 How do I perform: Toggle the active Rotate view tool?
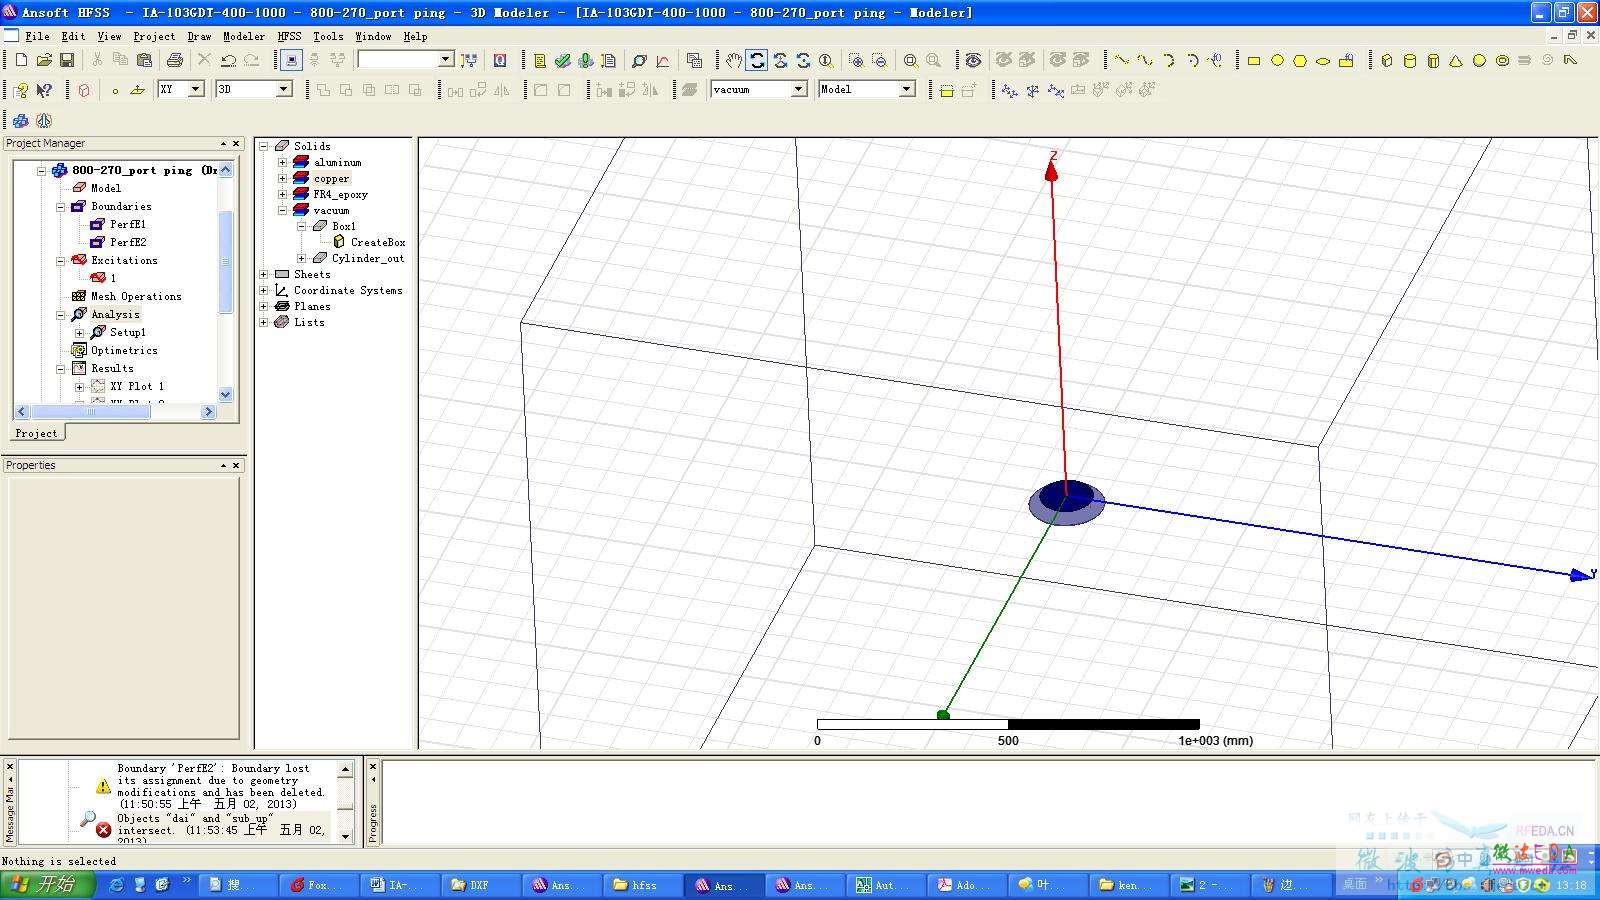tap(757, 60)
